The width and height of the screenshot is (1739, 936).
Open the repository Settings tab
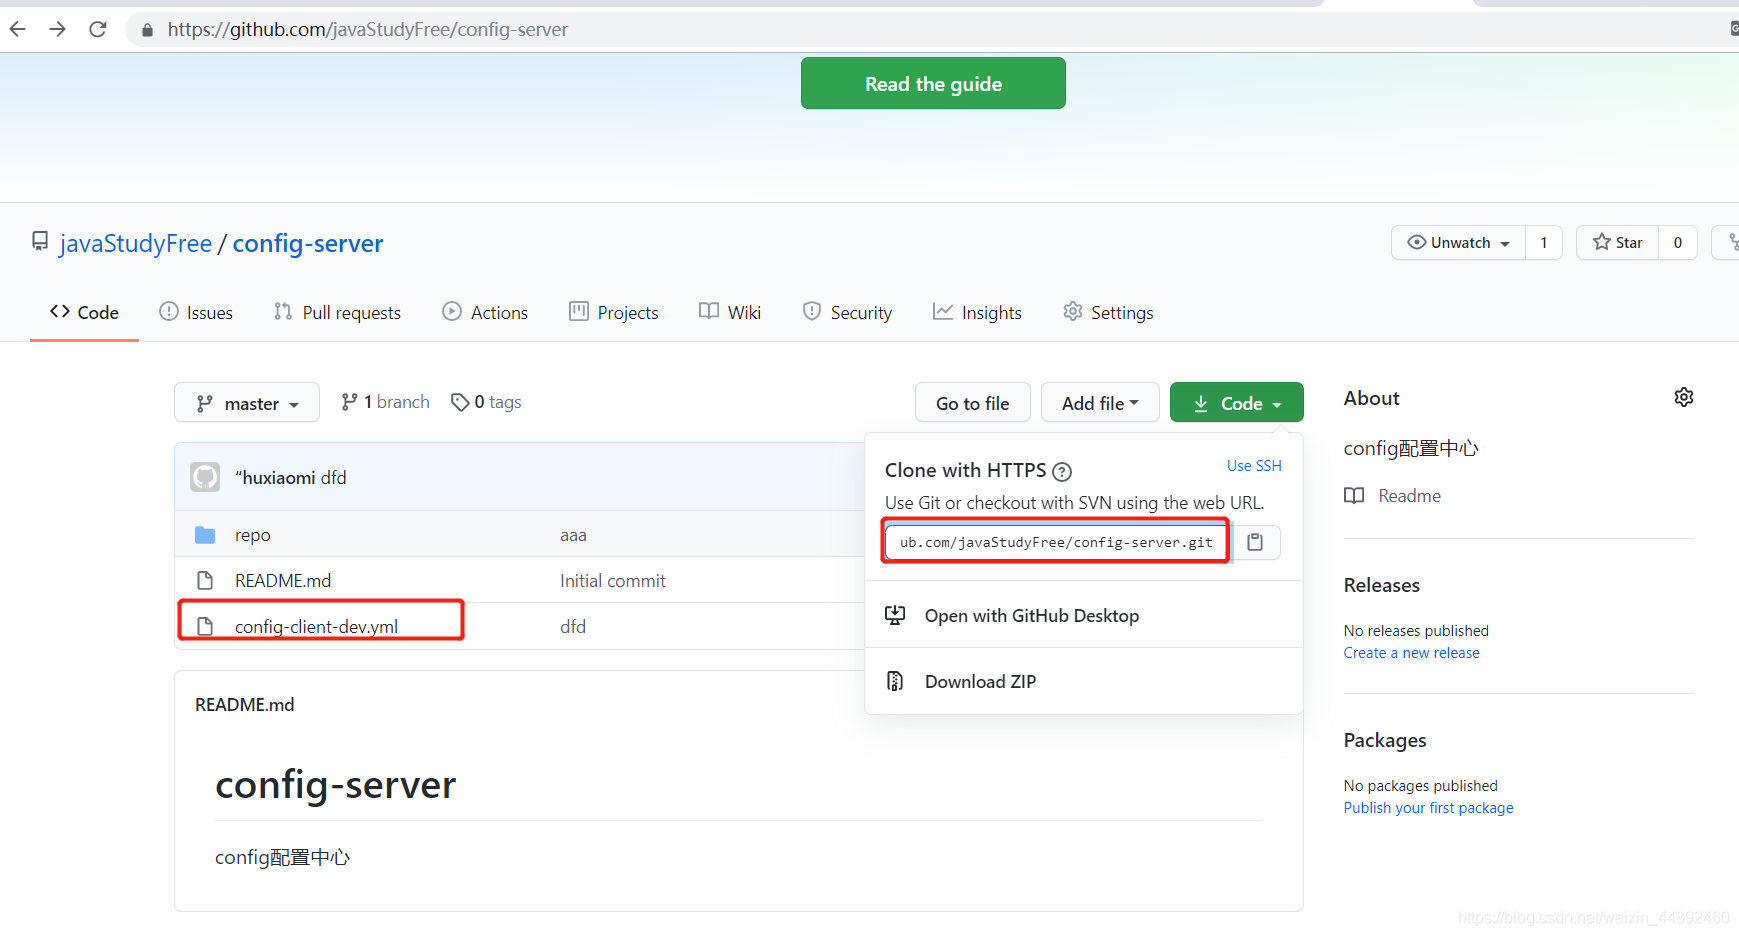[1108, 312]
